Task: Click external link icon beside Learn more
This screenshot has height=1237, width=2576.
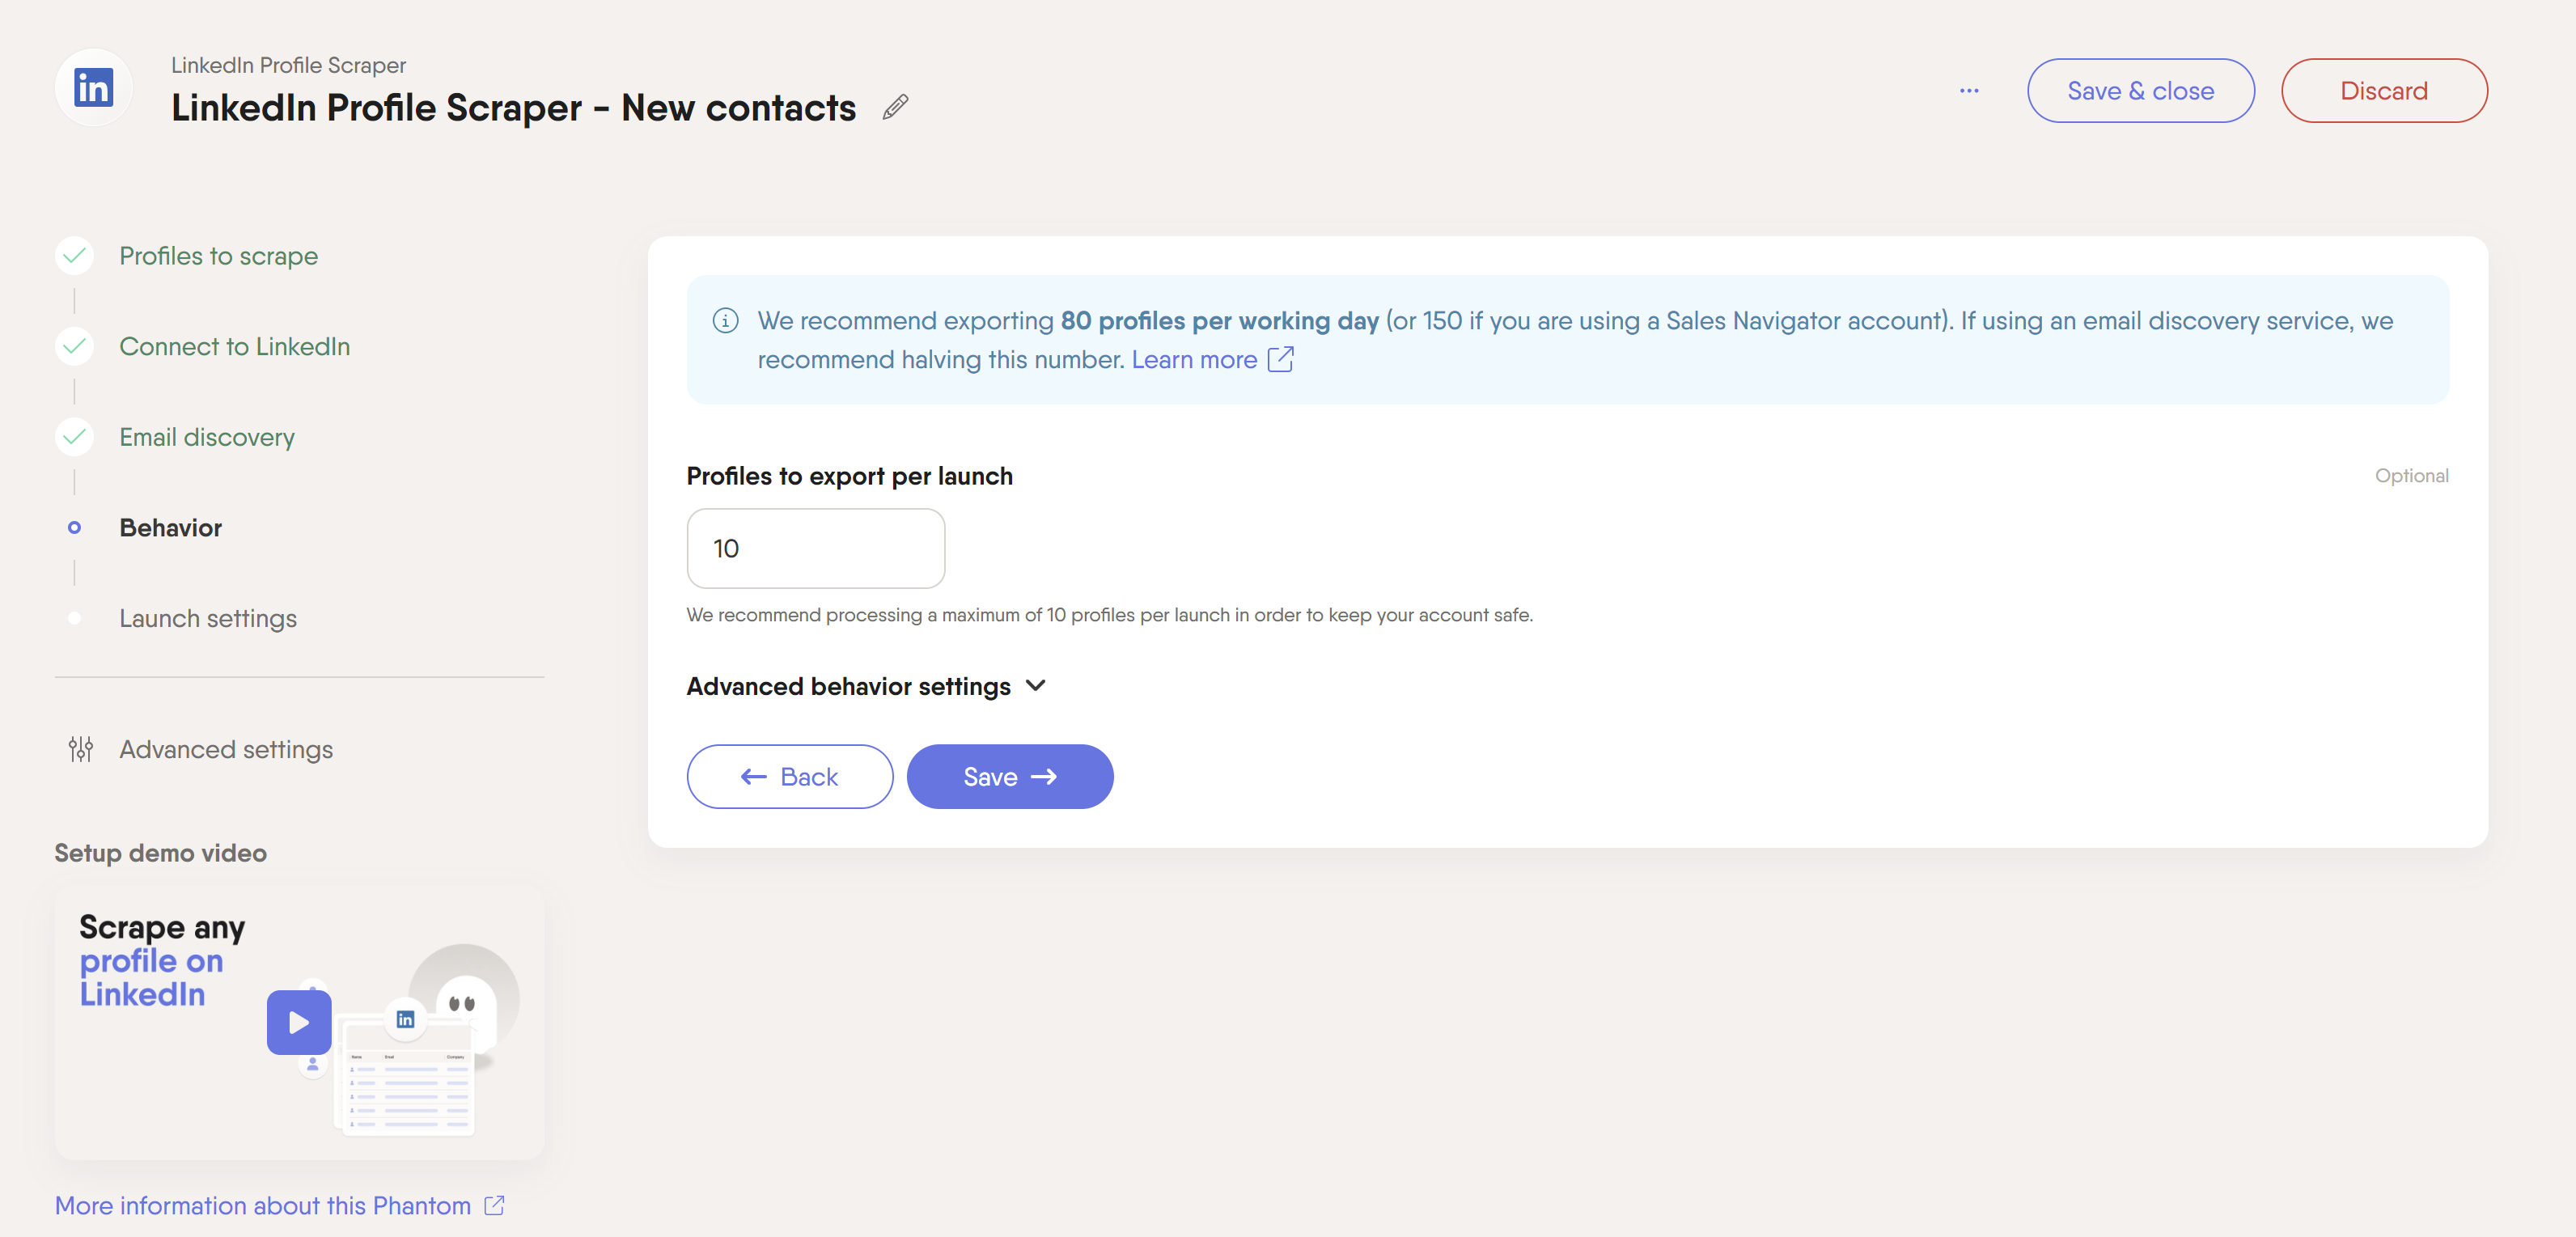Action: coord(1280,359)
